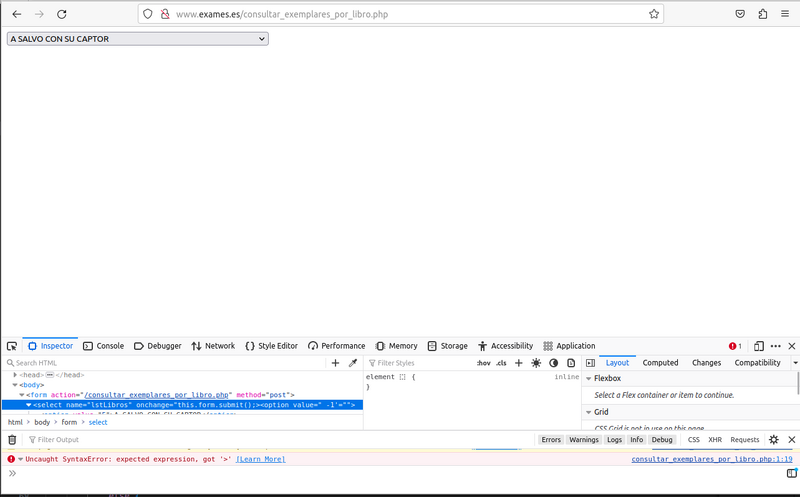800x497 pixels.
Task: Collapse the form node
Action: [22, 395]
